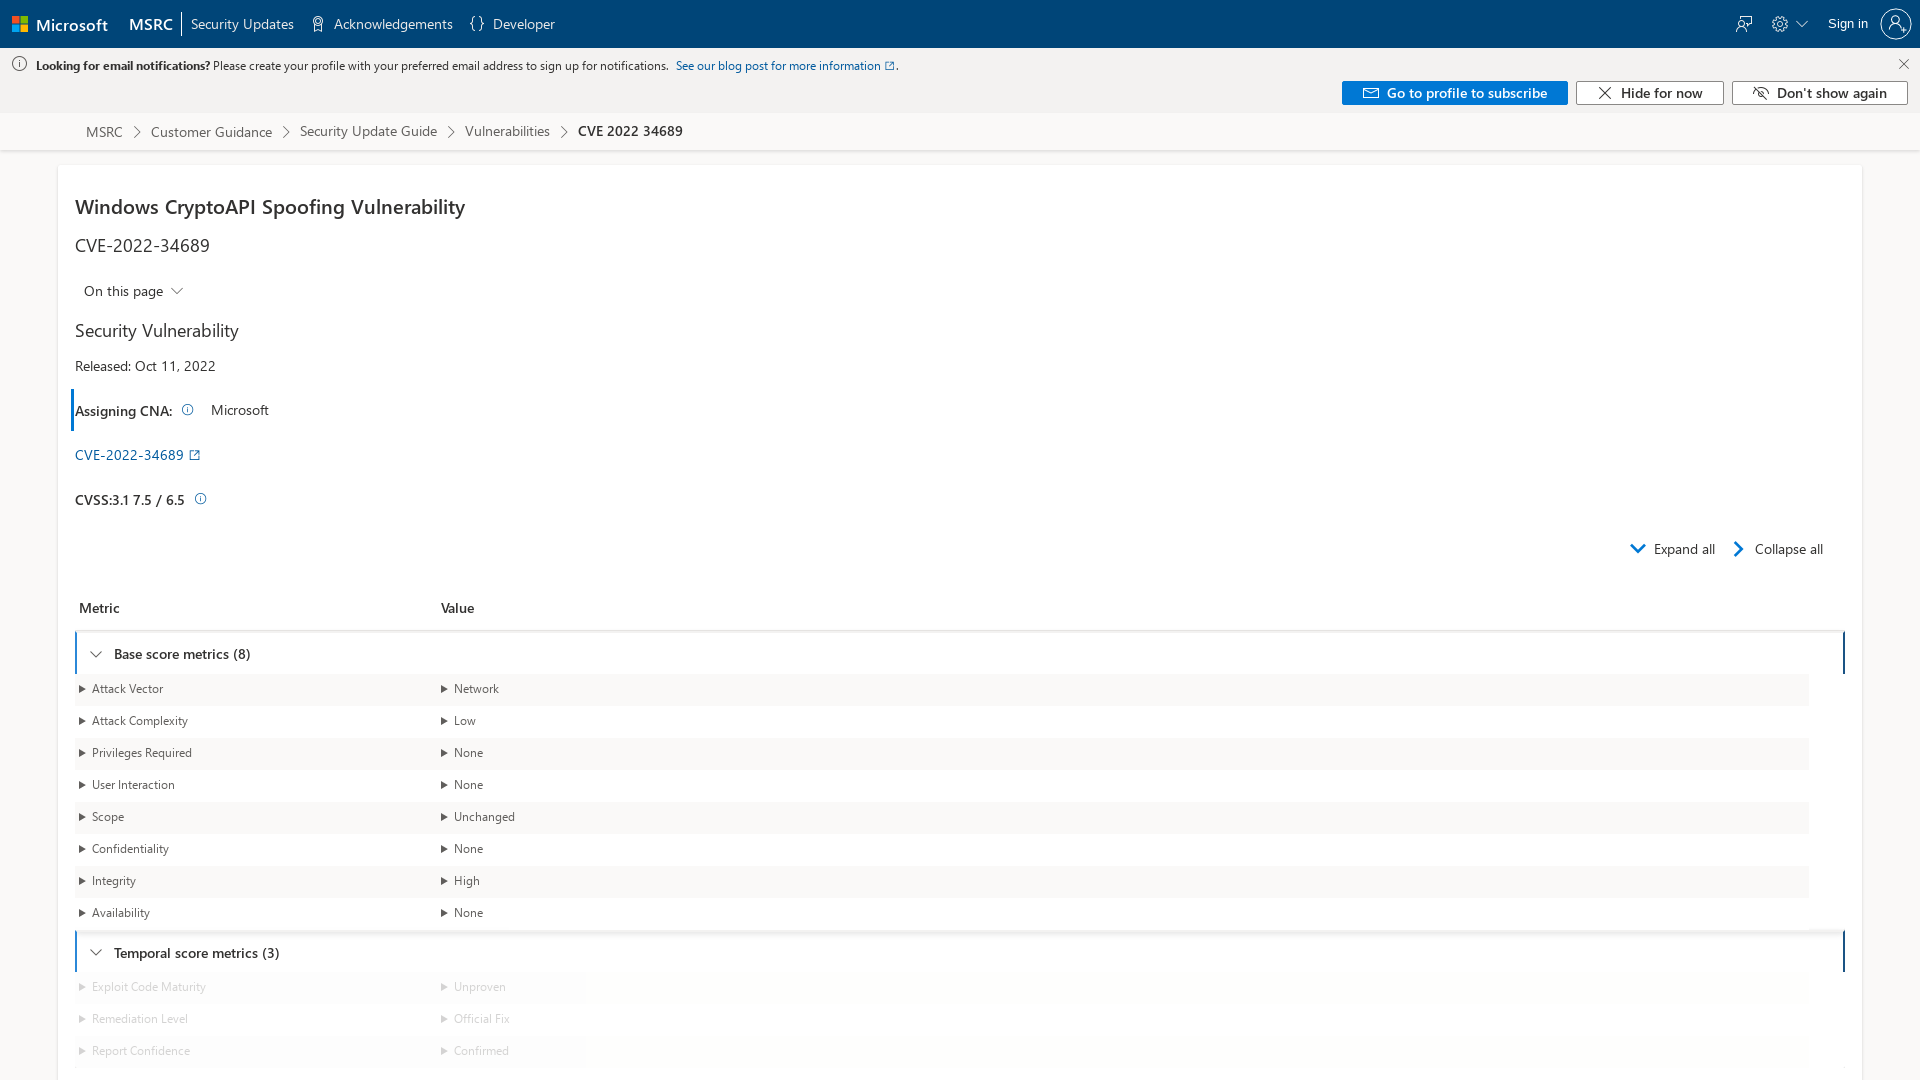The image size is (1920, 1080).
Task: Select Security Updates in the top menu
Action: click(x=242, y=23)
